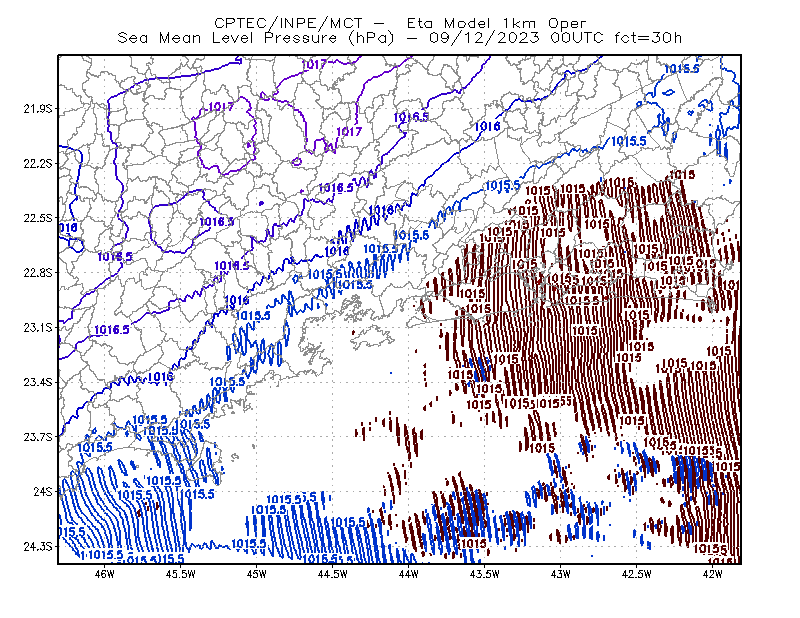Screen dimensions: 800x618
Task: Select the 24.3S latitude axis label
Action: tap(38, 547)
